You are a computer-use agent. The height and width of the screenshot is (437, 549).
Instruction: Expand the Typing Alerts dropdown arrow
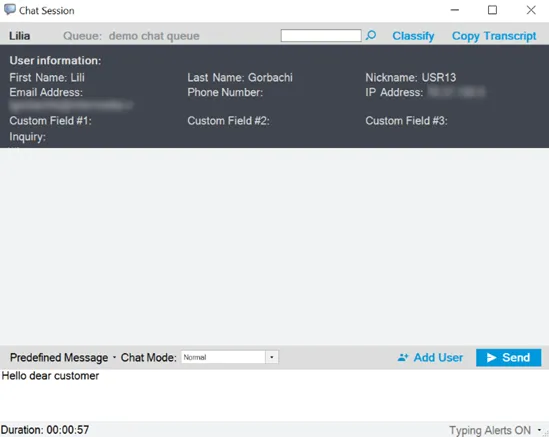tap(539, 430)
